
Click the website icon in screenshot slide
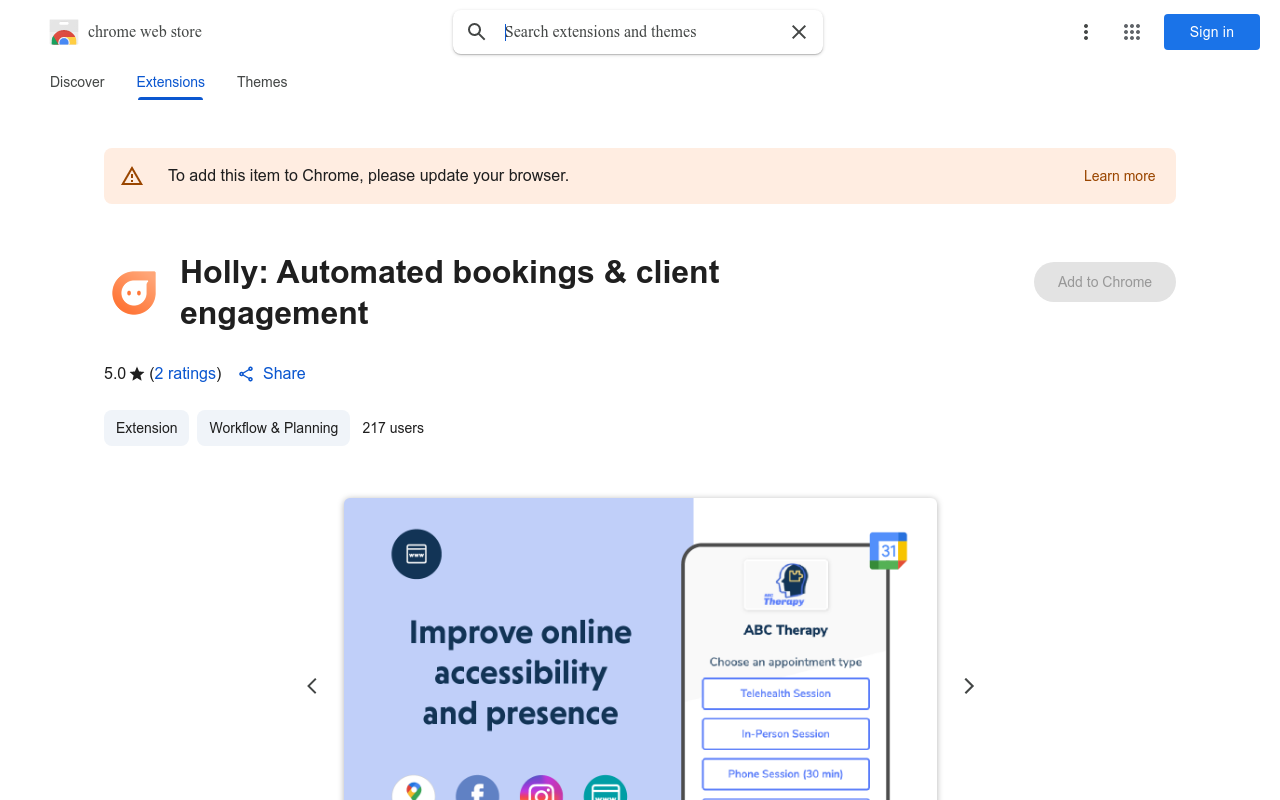(416, 554)
